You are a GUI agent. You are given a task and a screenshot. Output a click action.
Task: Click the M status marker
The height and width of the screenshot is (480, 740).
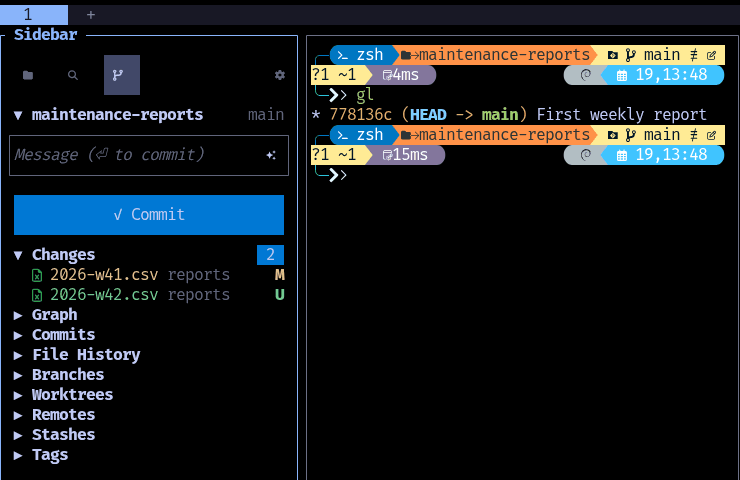279,275
